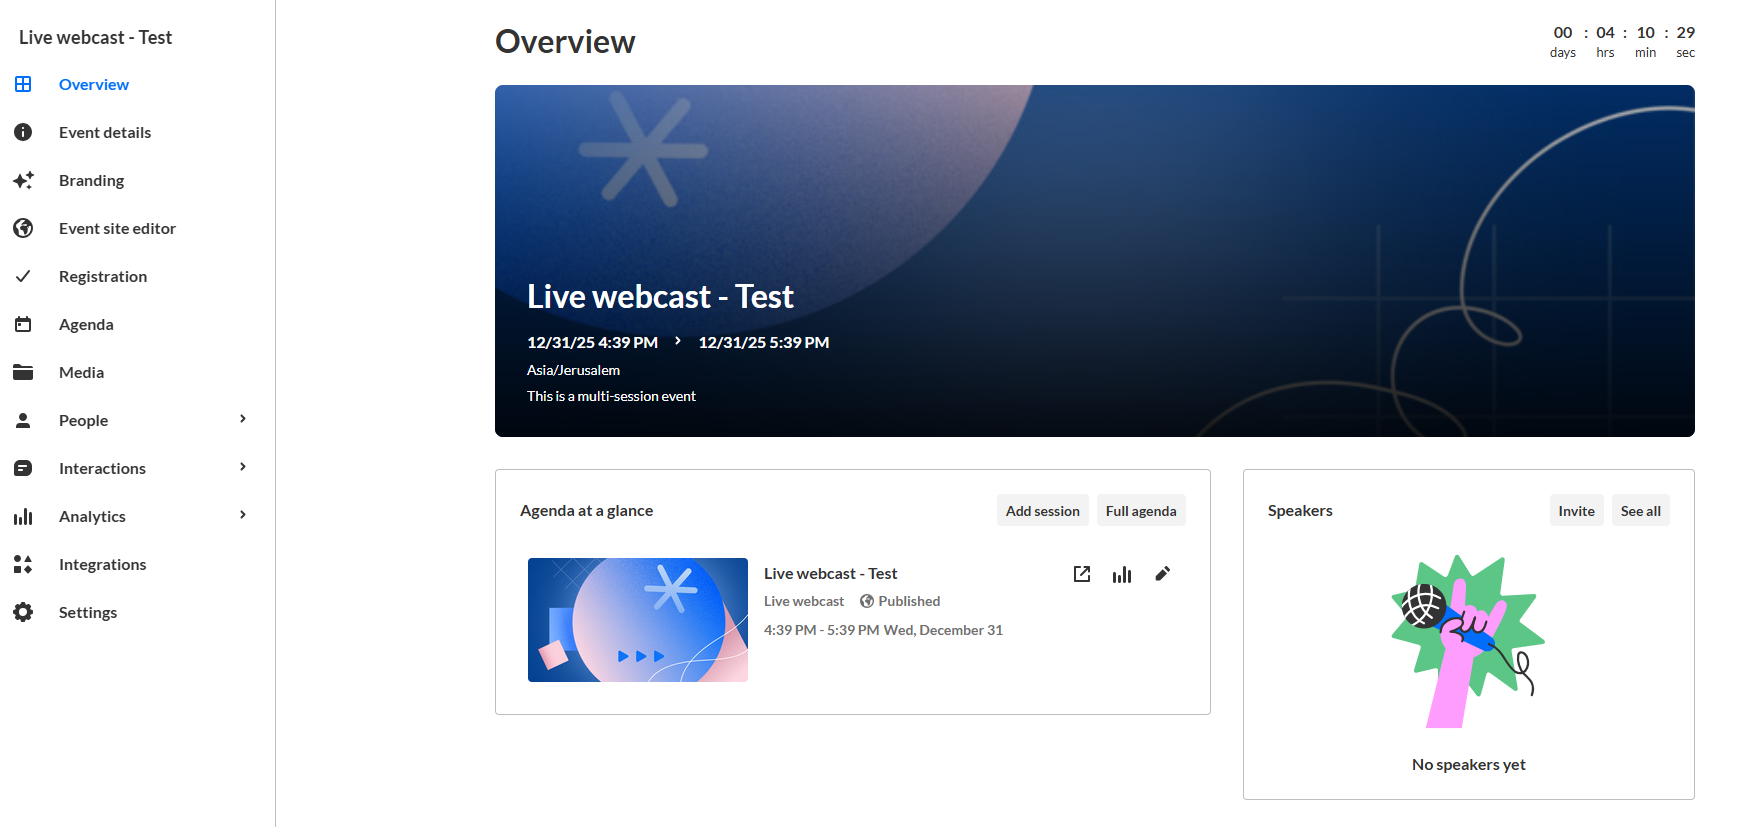Viewport: 1761px width, 827px height.
Task: Expand the Analytics submenu chevron
Action: (x=243, y=515)
